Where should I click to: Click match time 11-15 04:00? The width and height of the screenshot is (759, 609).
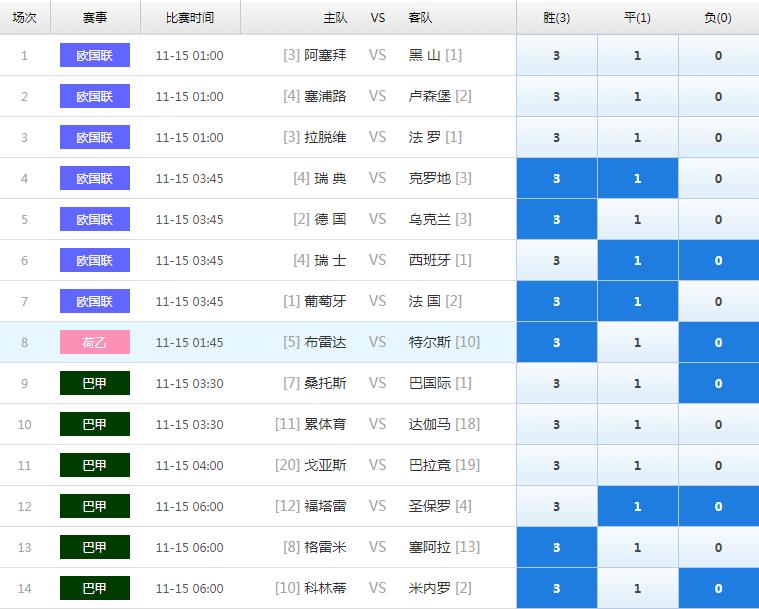coord(190,466)
